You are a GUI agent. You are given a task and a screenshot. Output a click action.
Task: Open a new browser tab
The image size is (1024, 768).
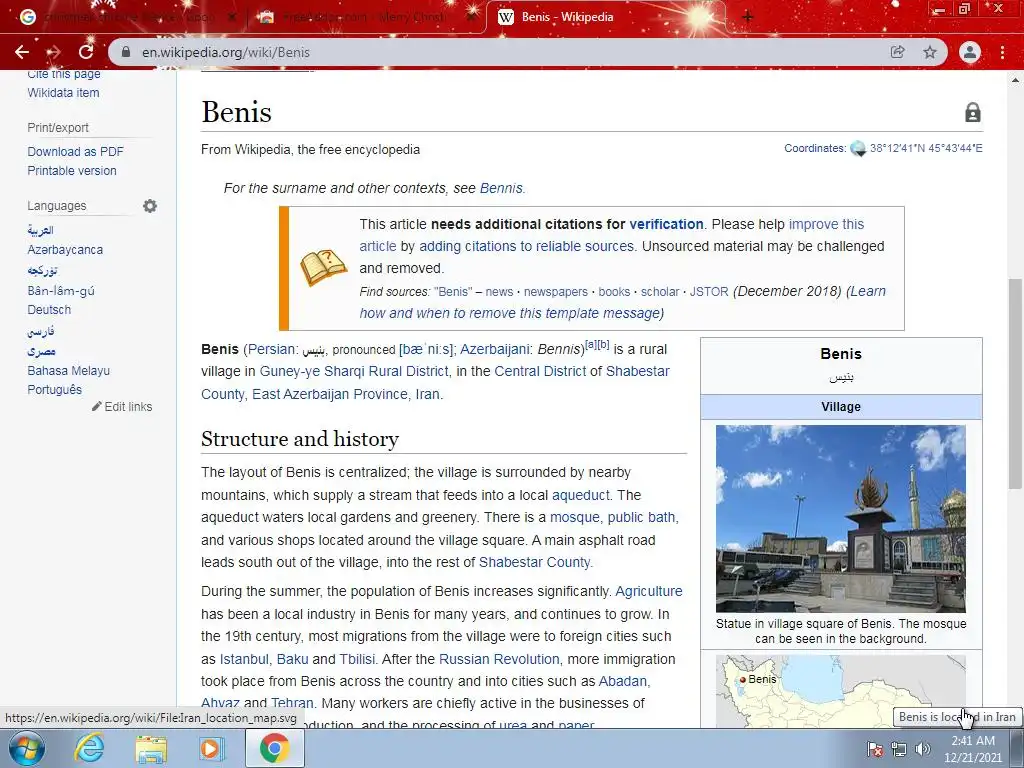click(748, 17)
